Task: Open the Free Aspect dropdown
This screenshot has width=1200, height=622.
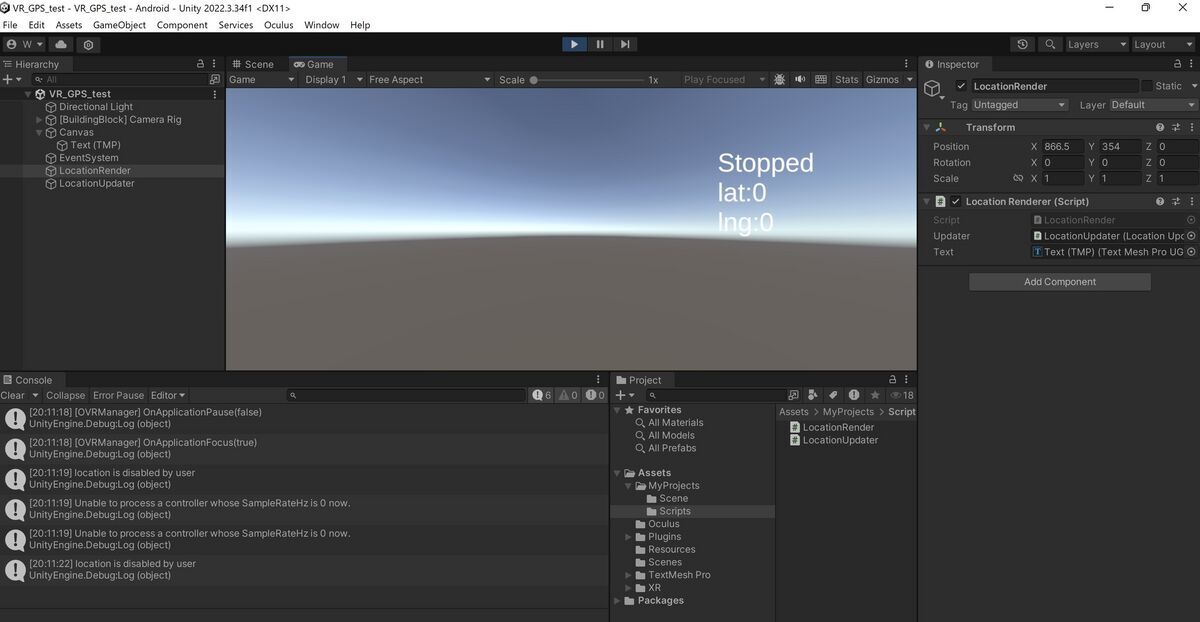Action: pyautogui.click(x=429, y=79)
